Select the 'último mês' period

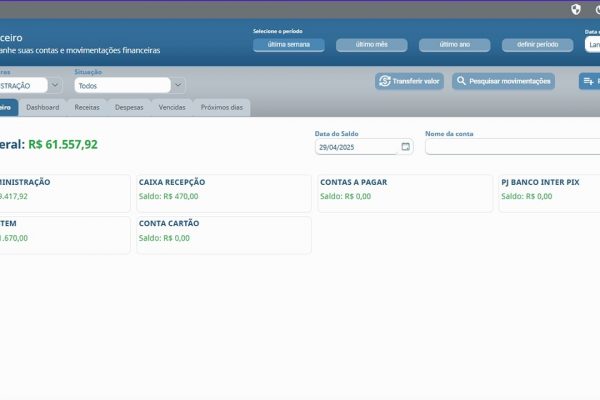point(372,45)
